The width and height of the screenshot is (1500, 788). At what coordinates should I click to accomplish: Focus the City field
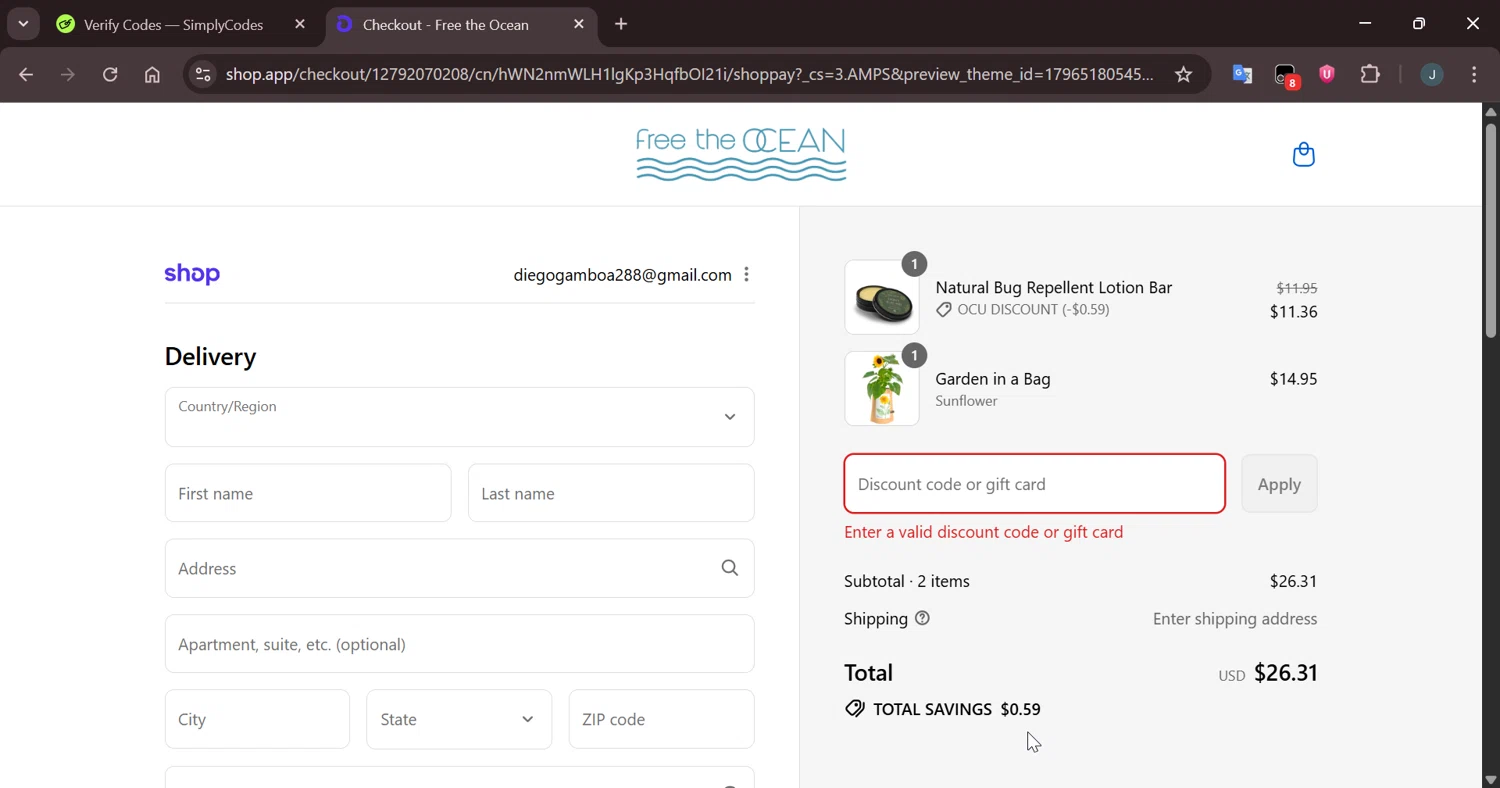click(x=257, y=719)
